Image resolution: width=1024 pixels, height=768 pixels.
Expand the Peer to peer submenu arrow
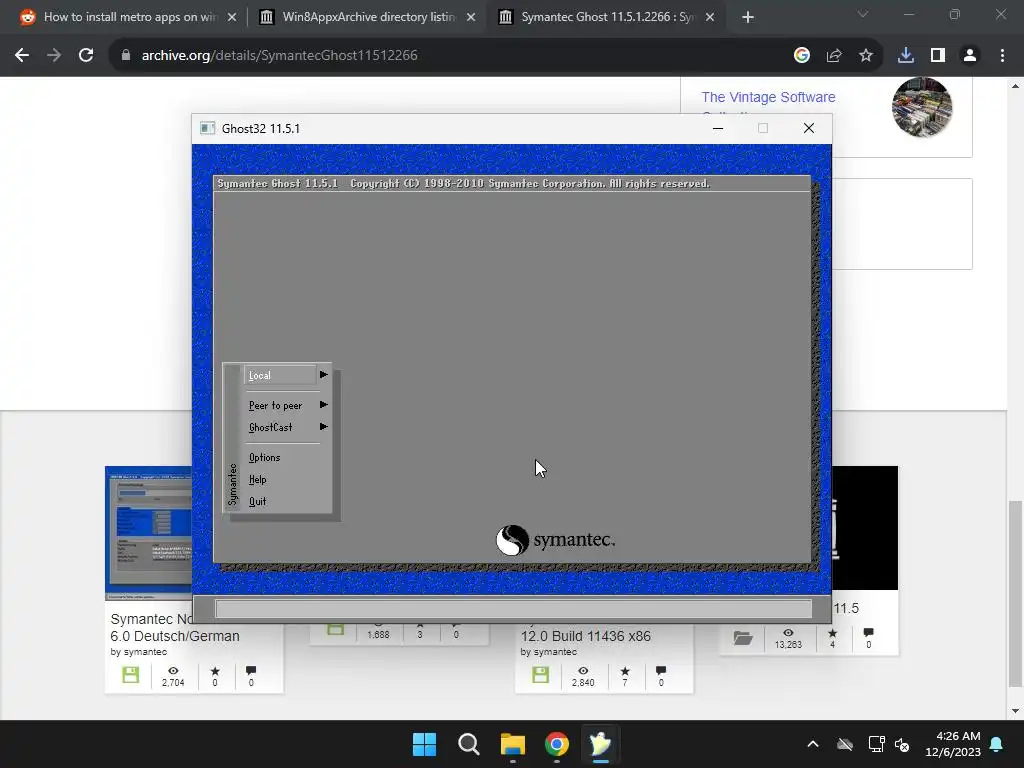[x=323, y=405]
